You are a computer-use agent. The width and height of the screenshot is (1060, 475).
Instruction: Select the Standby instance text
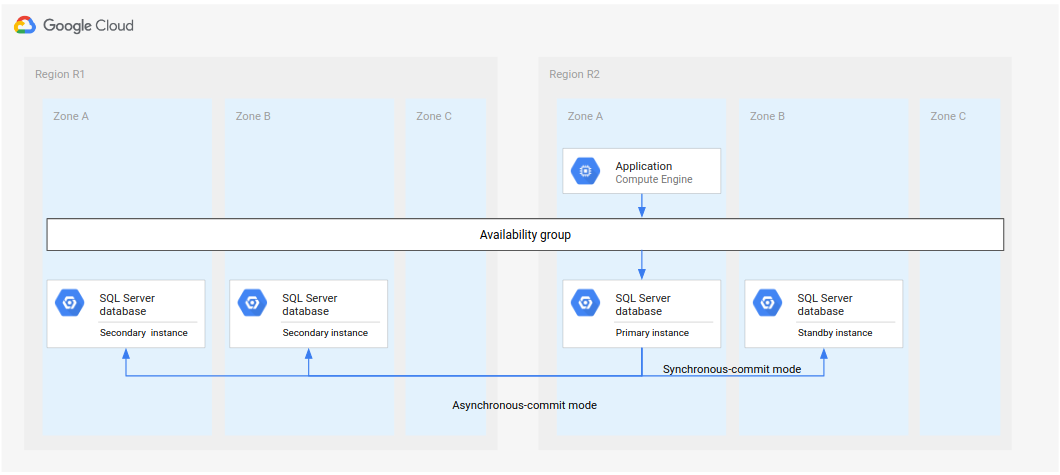pyautogui.click(x=835, y=333)
